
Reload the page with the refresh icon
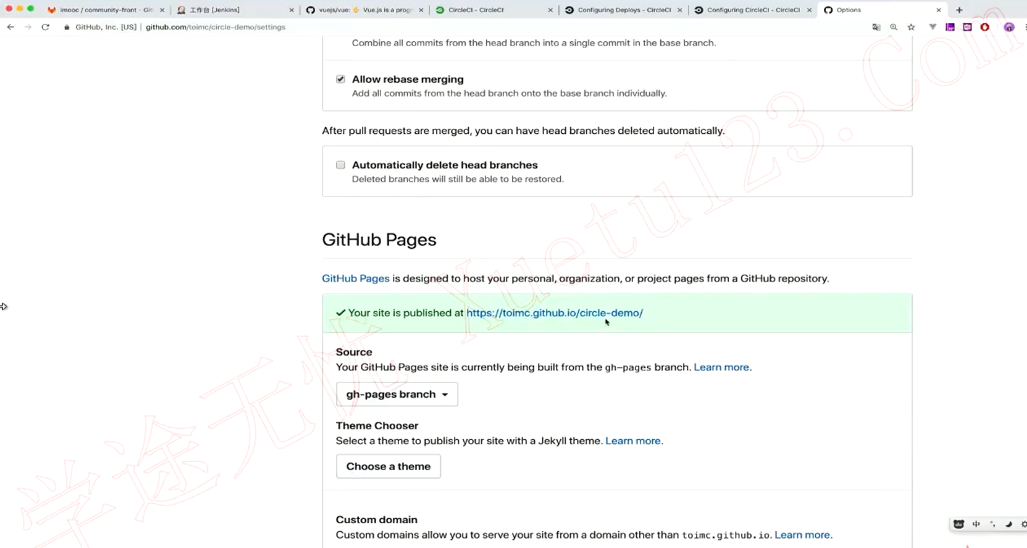tap(45, 27)
